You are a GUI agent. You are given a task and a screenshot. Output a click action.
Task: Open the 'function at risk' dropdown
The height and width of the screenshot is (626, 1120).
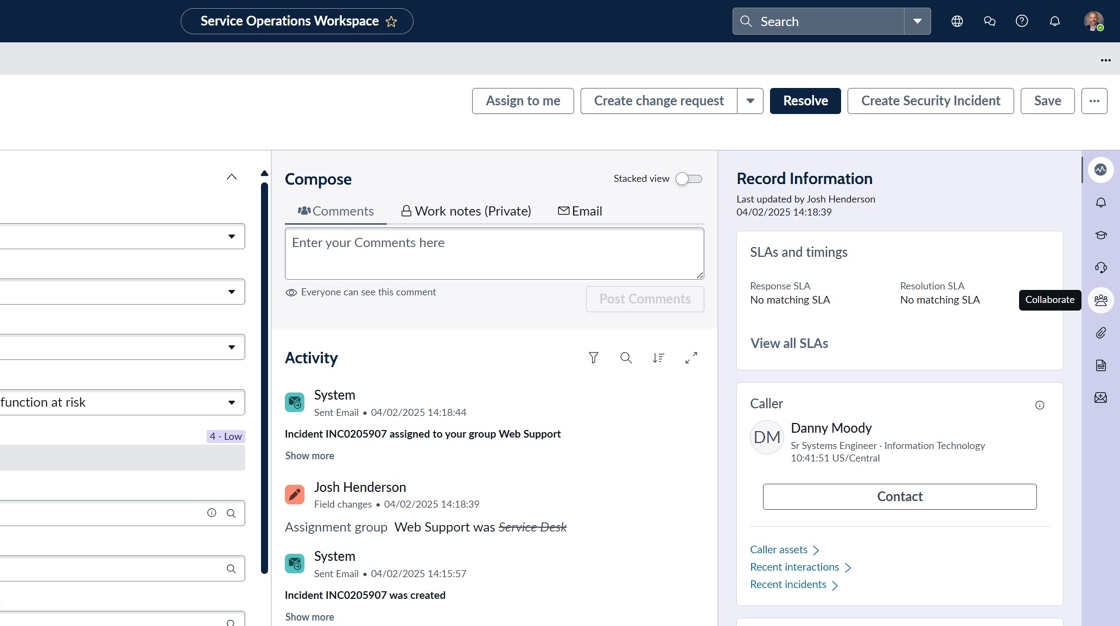tap(122, 402)
